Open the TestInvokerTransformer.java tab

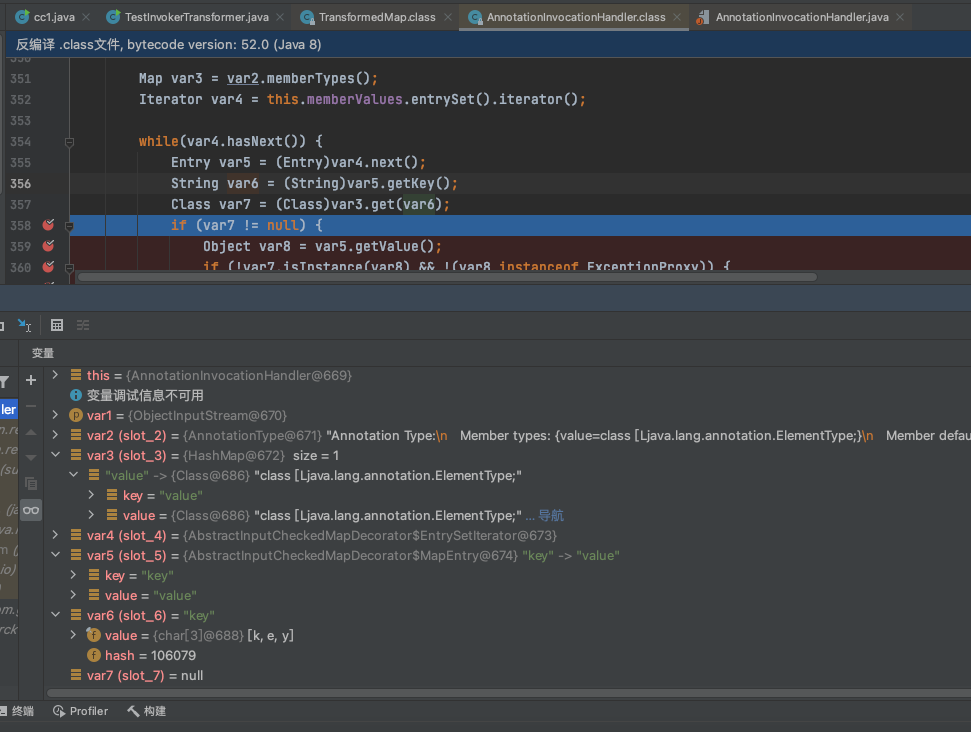pos(196,17)
